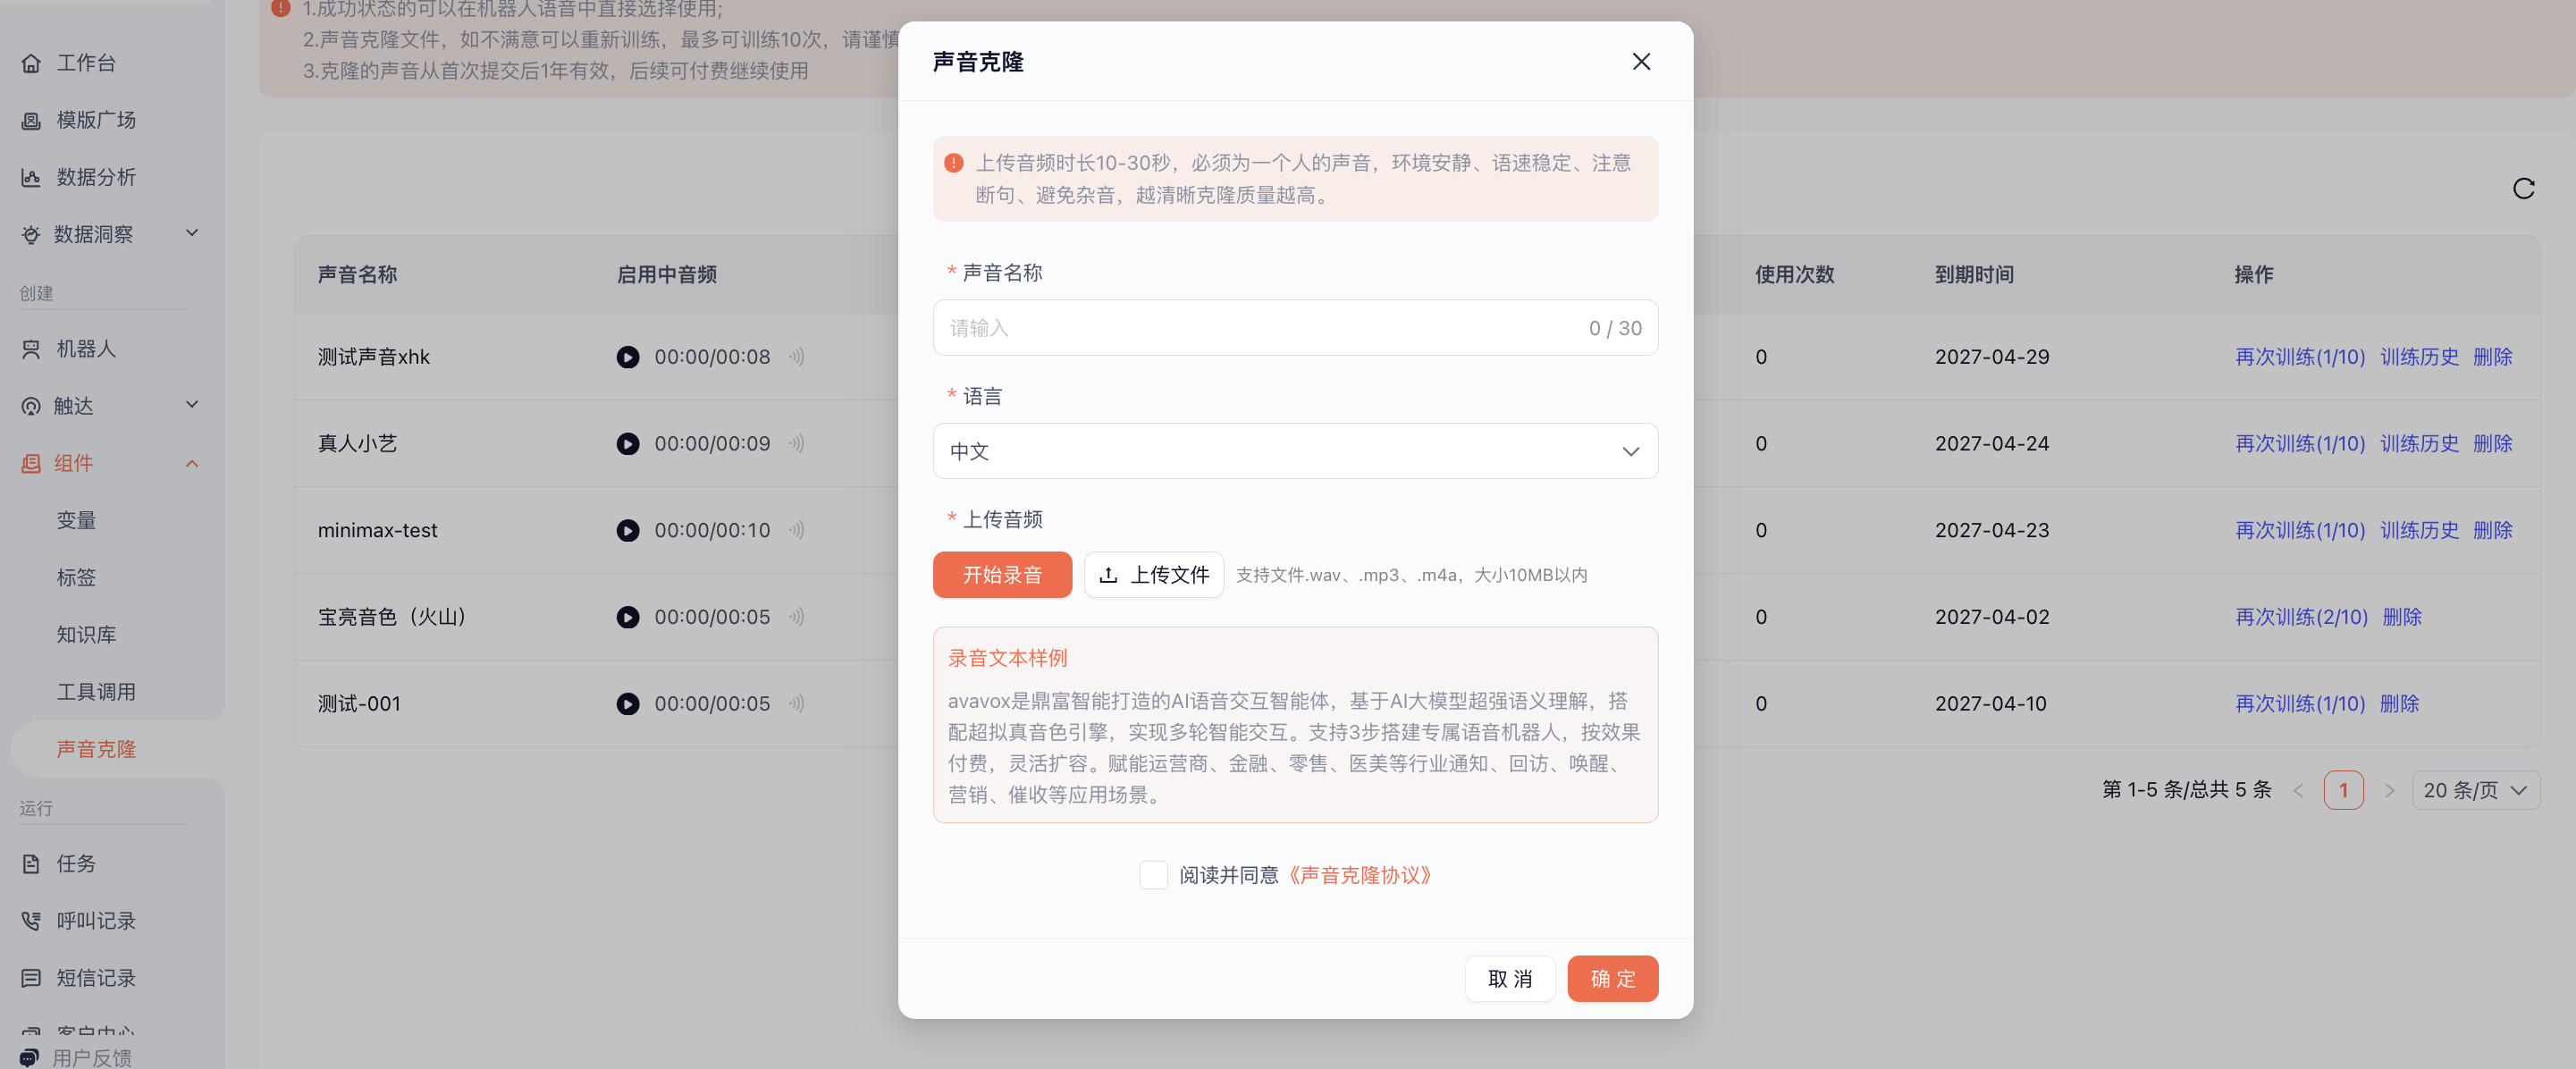Click the refresh icon above the table
The height and width of the screenshot is (1069, 2576).
pos(2522,187)
